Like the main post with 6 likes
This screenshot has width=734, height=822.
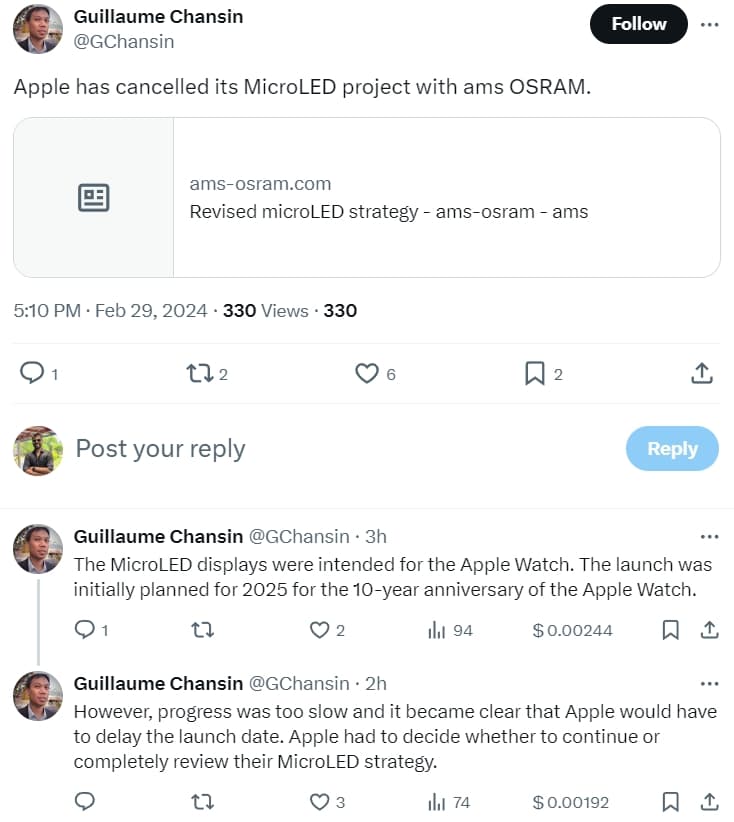(367, 373)
